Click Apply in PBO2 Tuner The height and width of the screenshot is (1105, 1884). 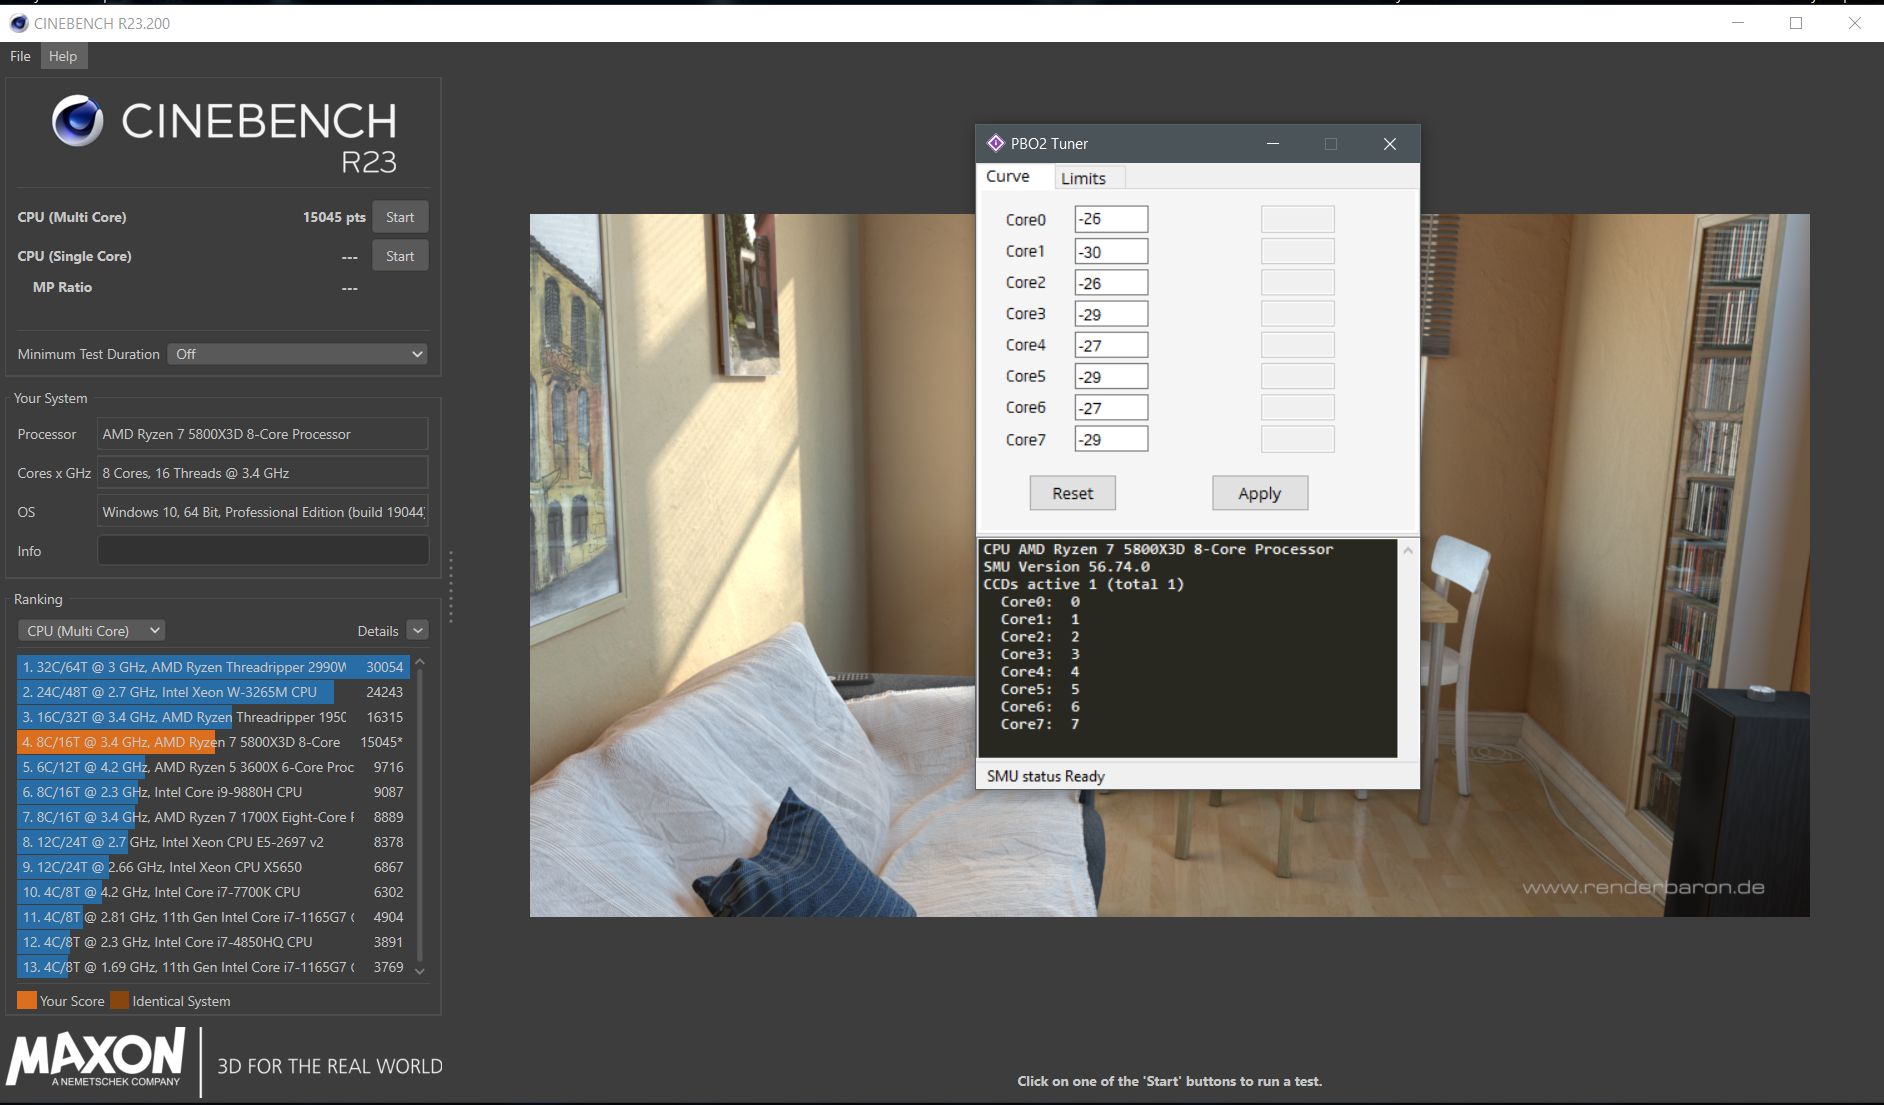pos(1259,493)
